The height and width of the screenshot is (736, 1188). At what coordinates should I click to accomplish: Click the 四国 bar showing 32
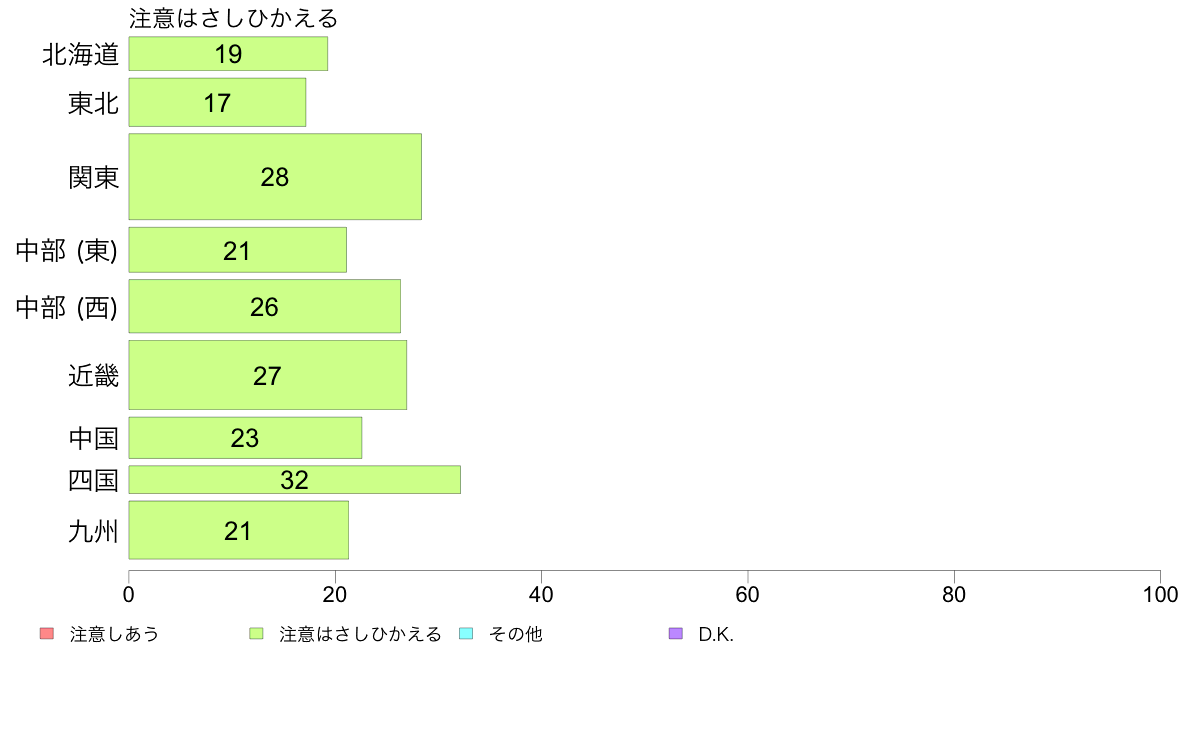click(x=295, y=480)
